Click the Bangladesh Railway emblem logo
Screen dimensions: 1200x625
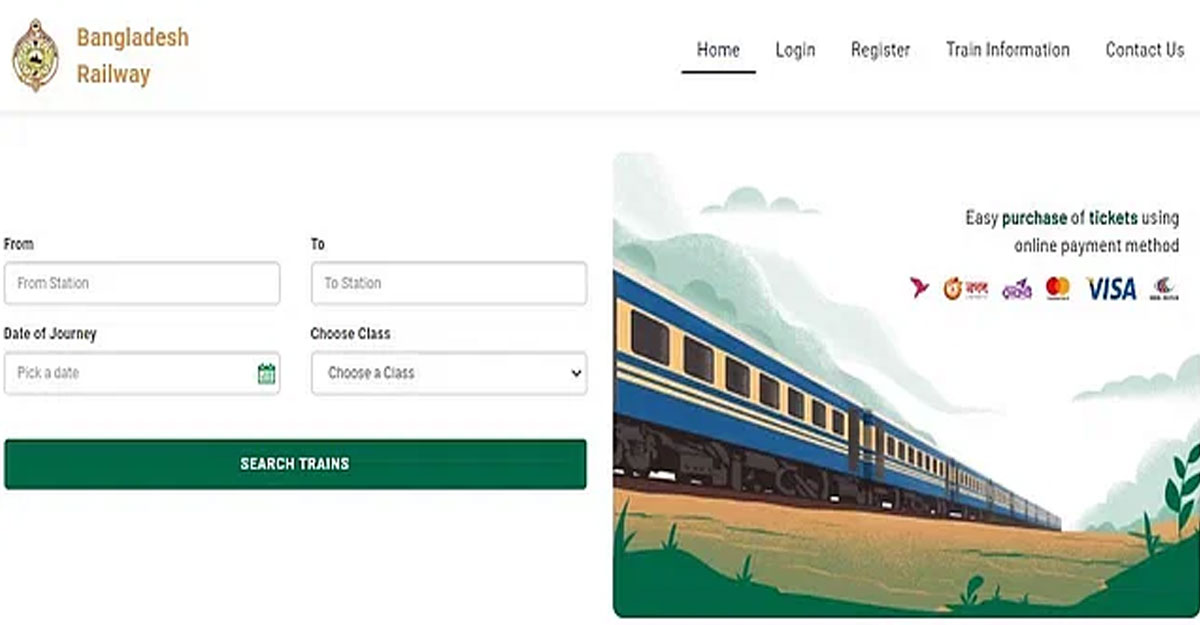pyautogui.click(x=36, y=55)
